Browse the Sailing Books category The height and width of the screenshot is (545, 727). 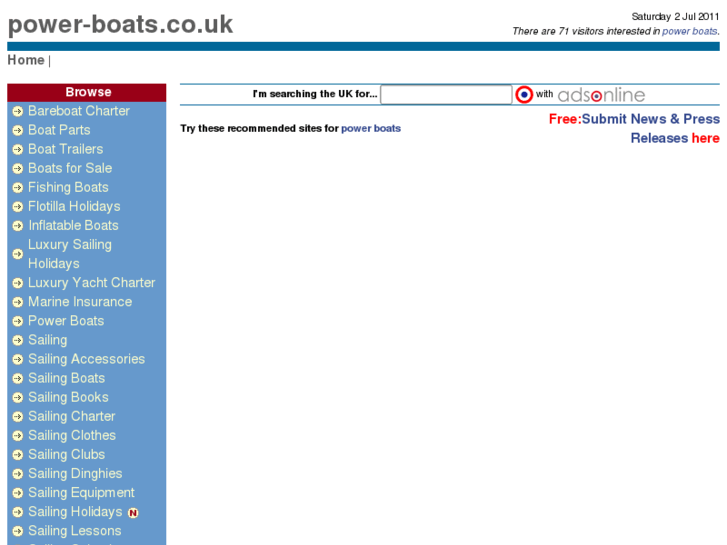[x=69, y=397]
